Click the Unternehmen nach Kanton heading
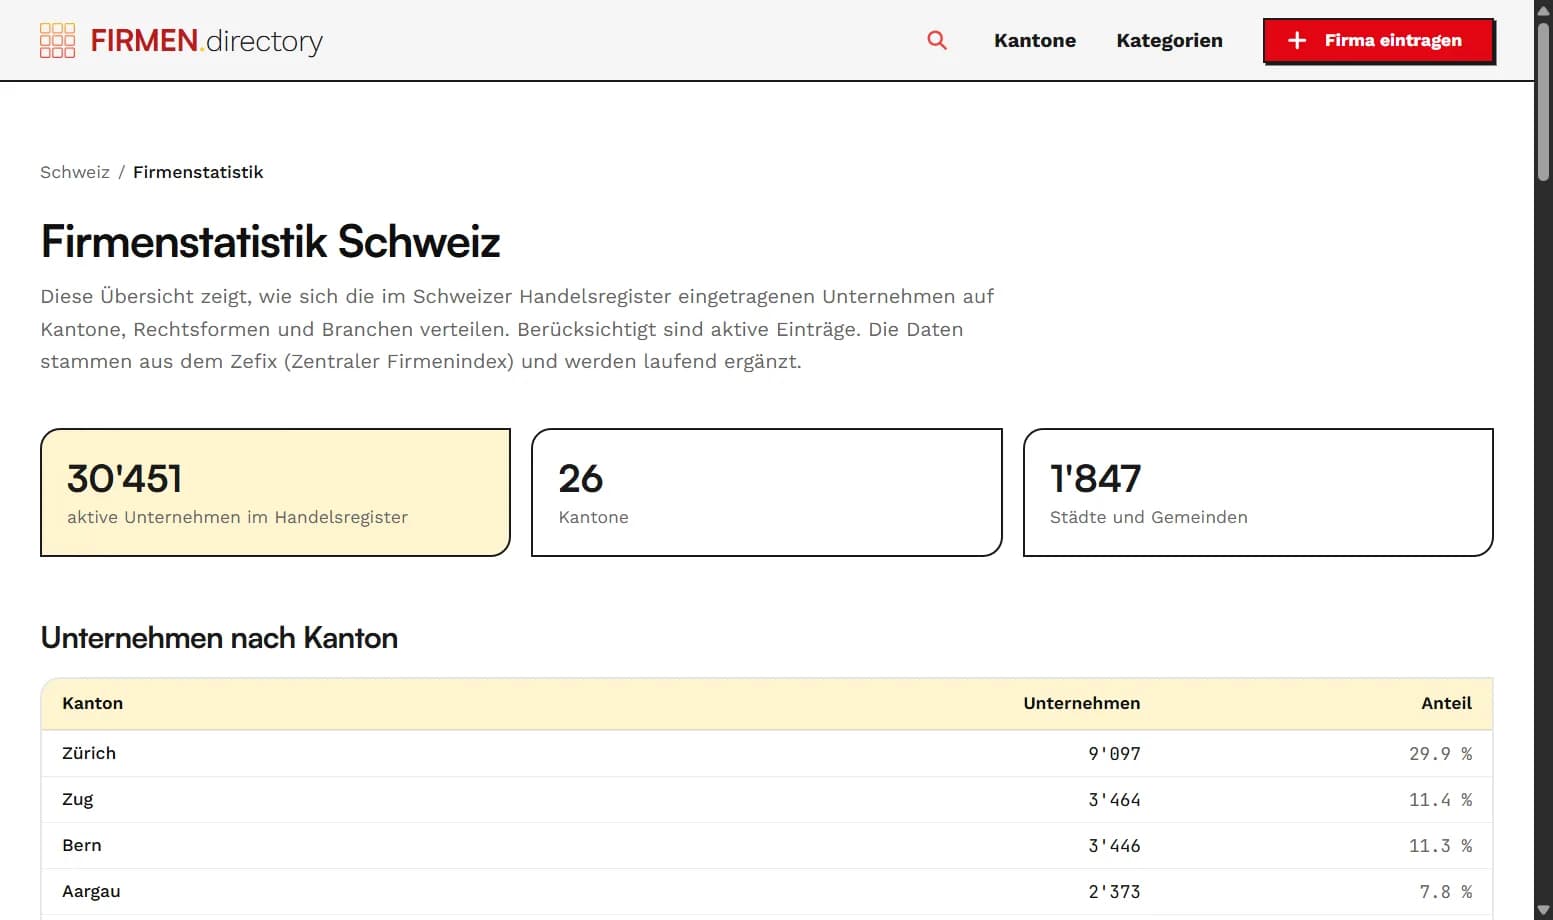The image size is (1553, 920). (219, 637)
